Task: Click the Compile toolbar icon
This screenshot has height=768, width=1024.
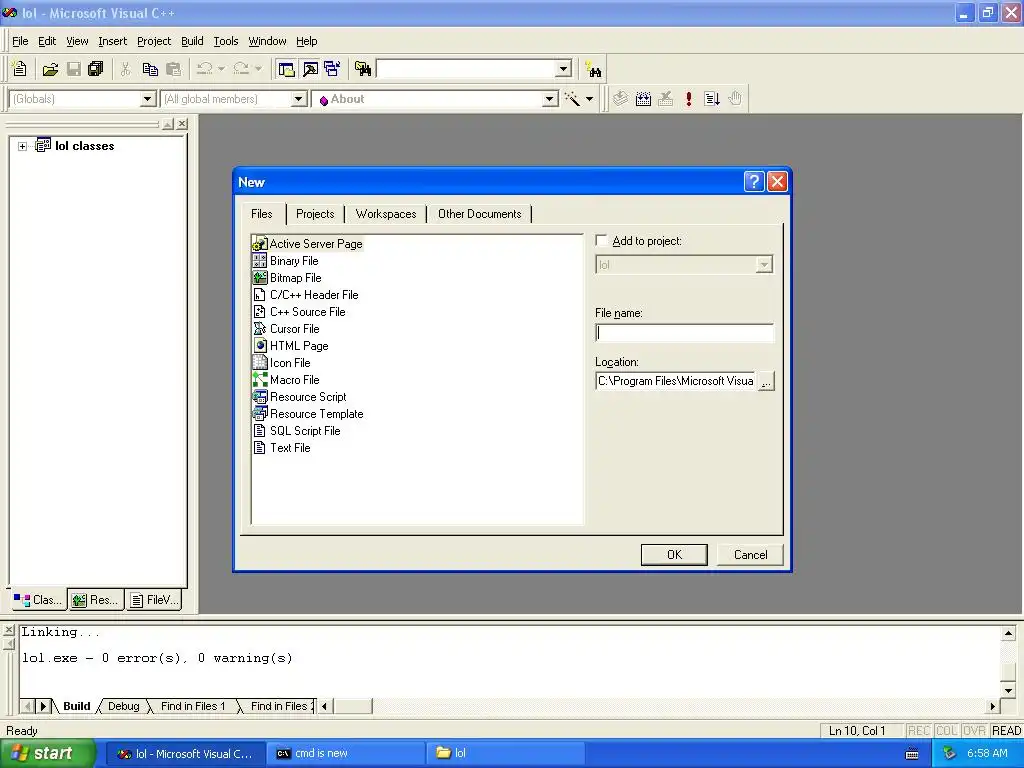Action: pyautogui.click(x=620, y=99)
